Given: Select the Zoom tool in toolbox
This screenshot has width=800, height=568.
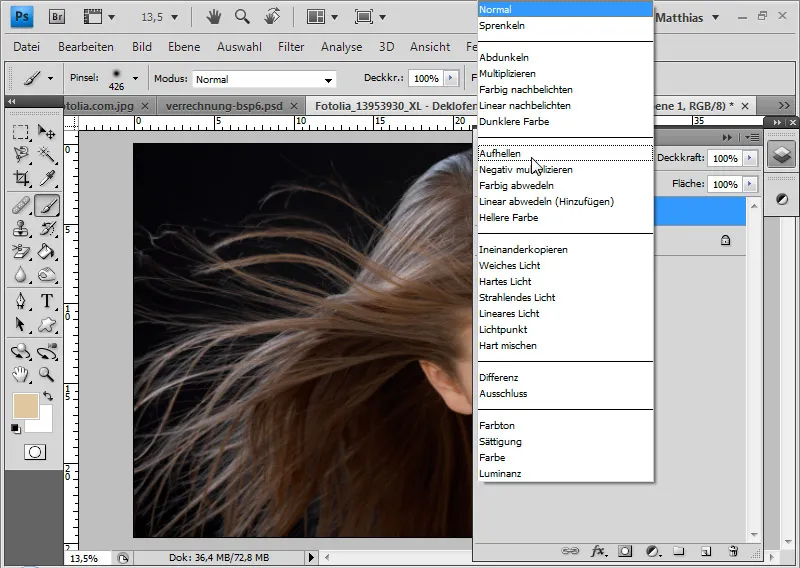Looking at the screenshot, I should [x=47, y=375].
